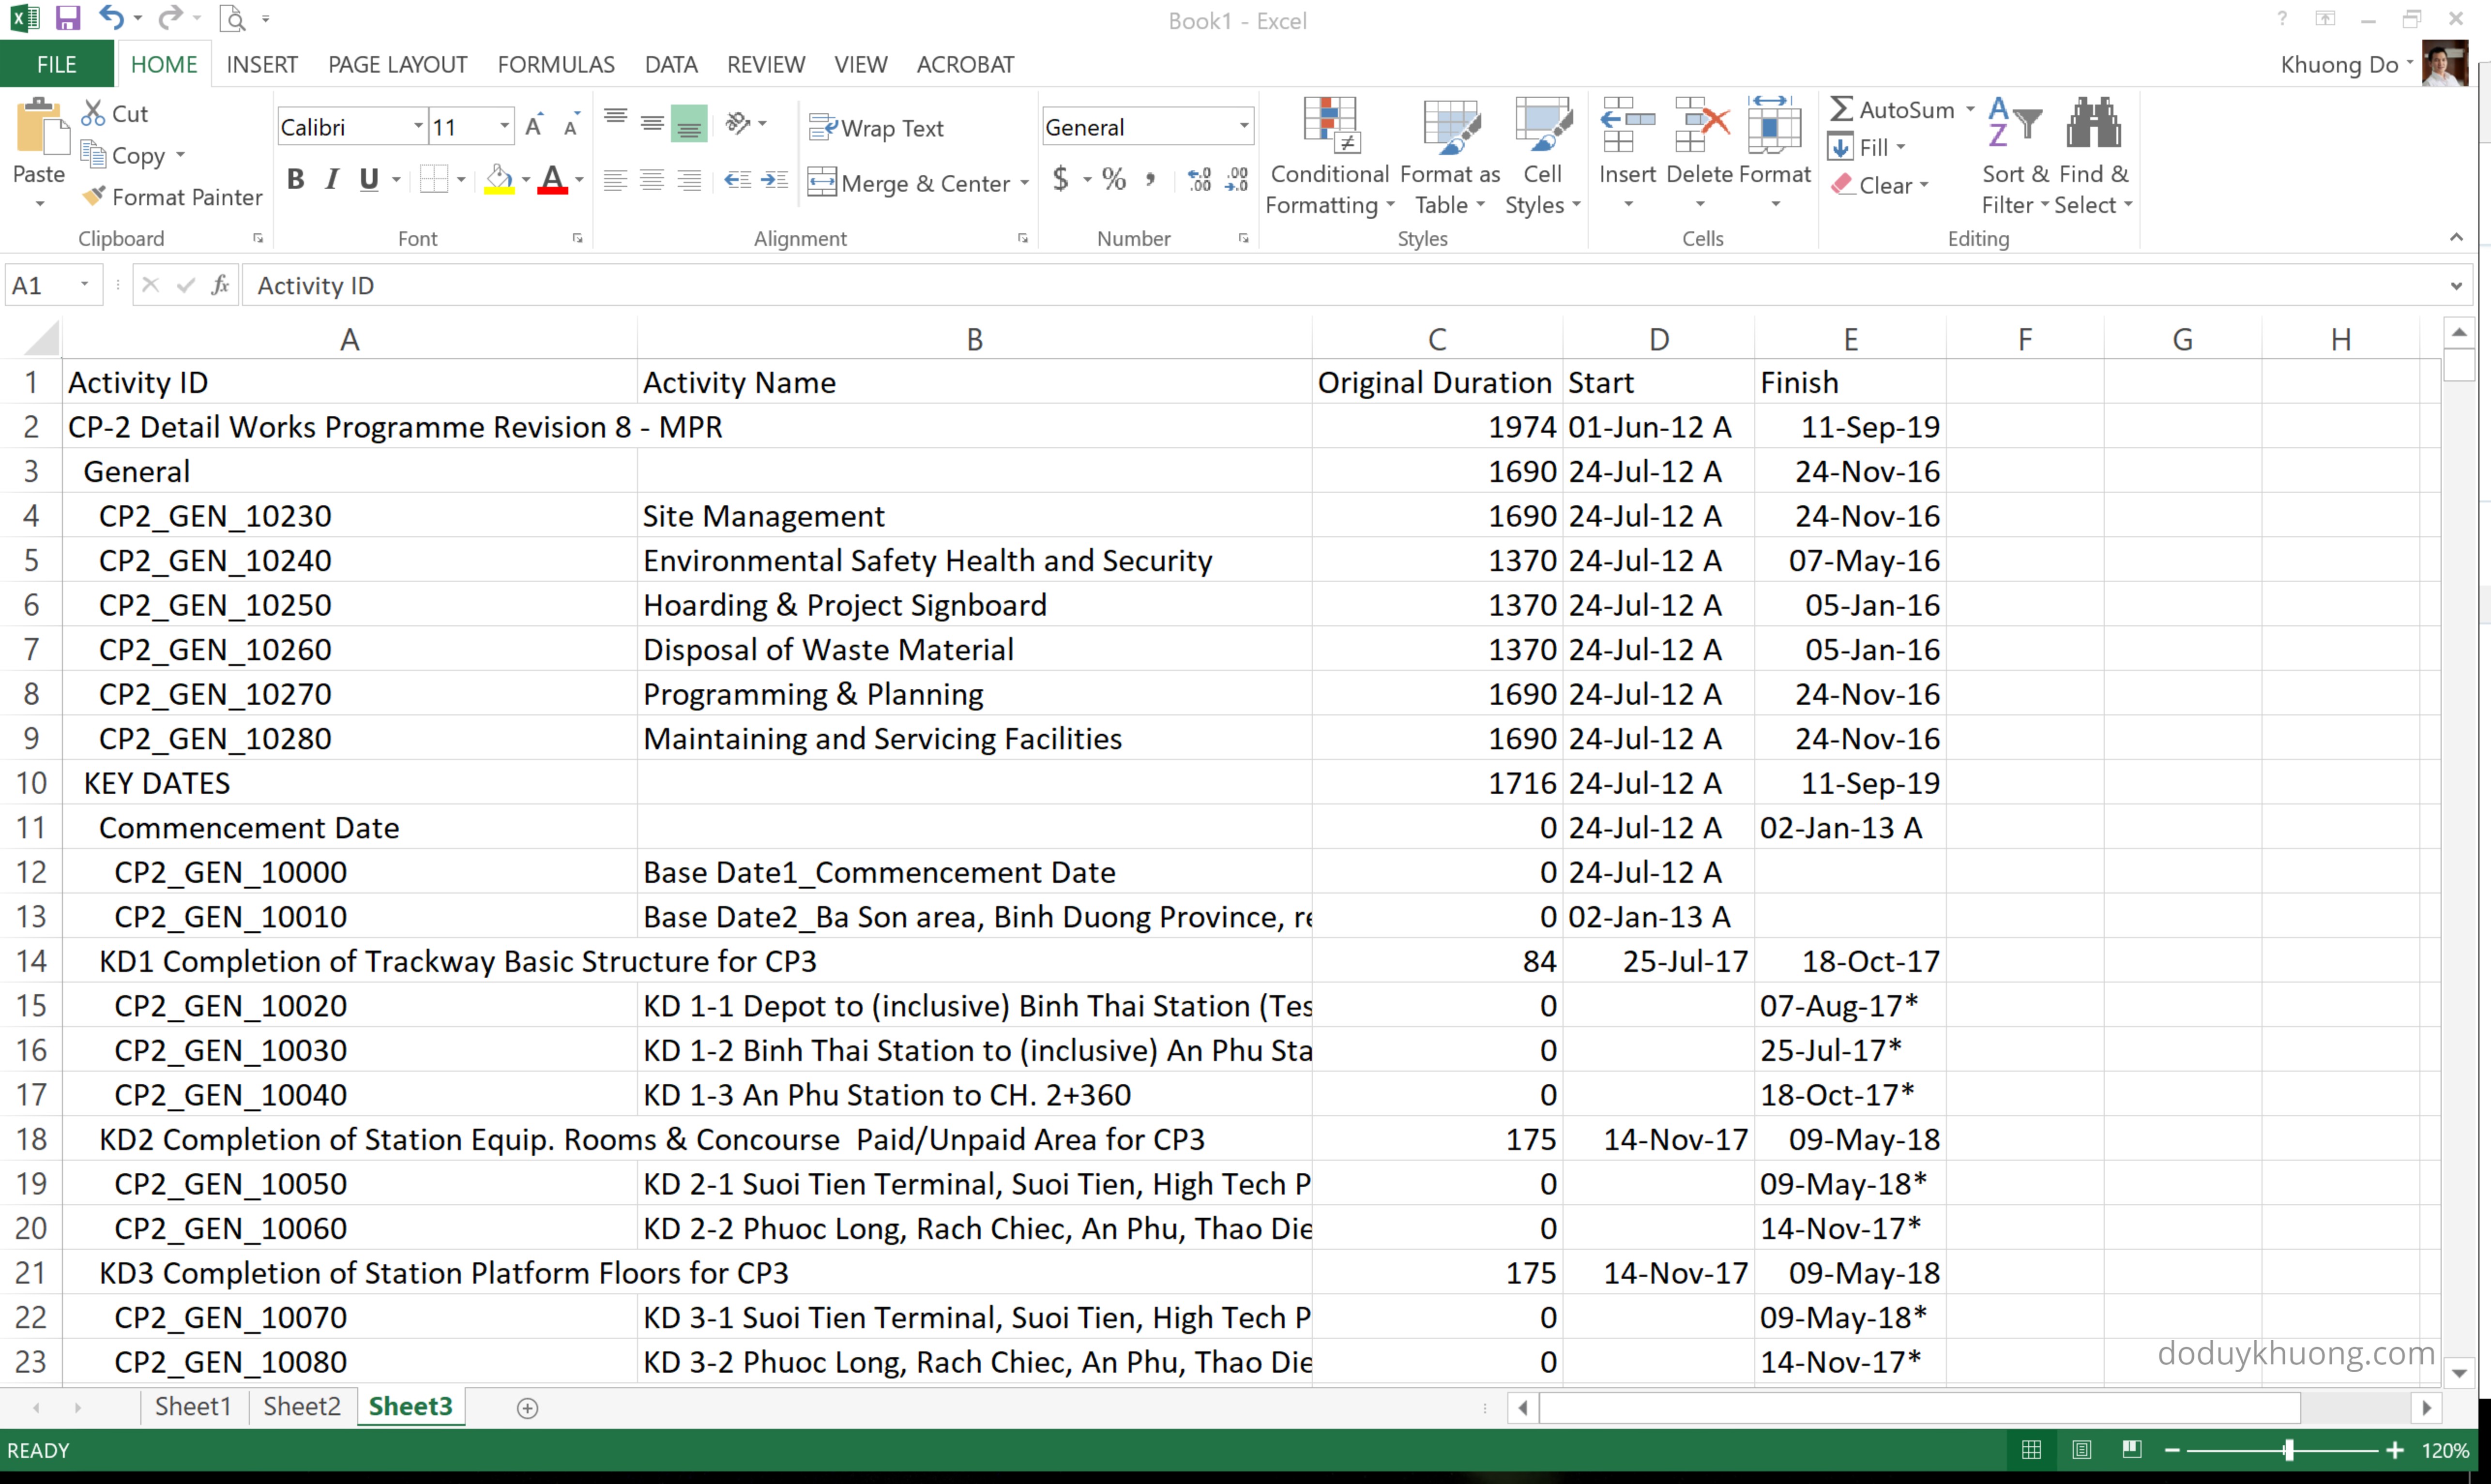Click the Page Layout view icon

(2081, 1449)
